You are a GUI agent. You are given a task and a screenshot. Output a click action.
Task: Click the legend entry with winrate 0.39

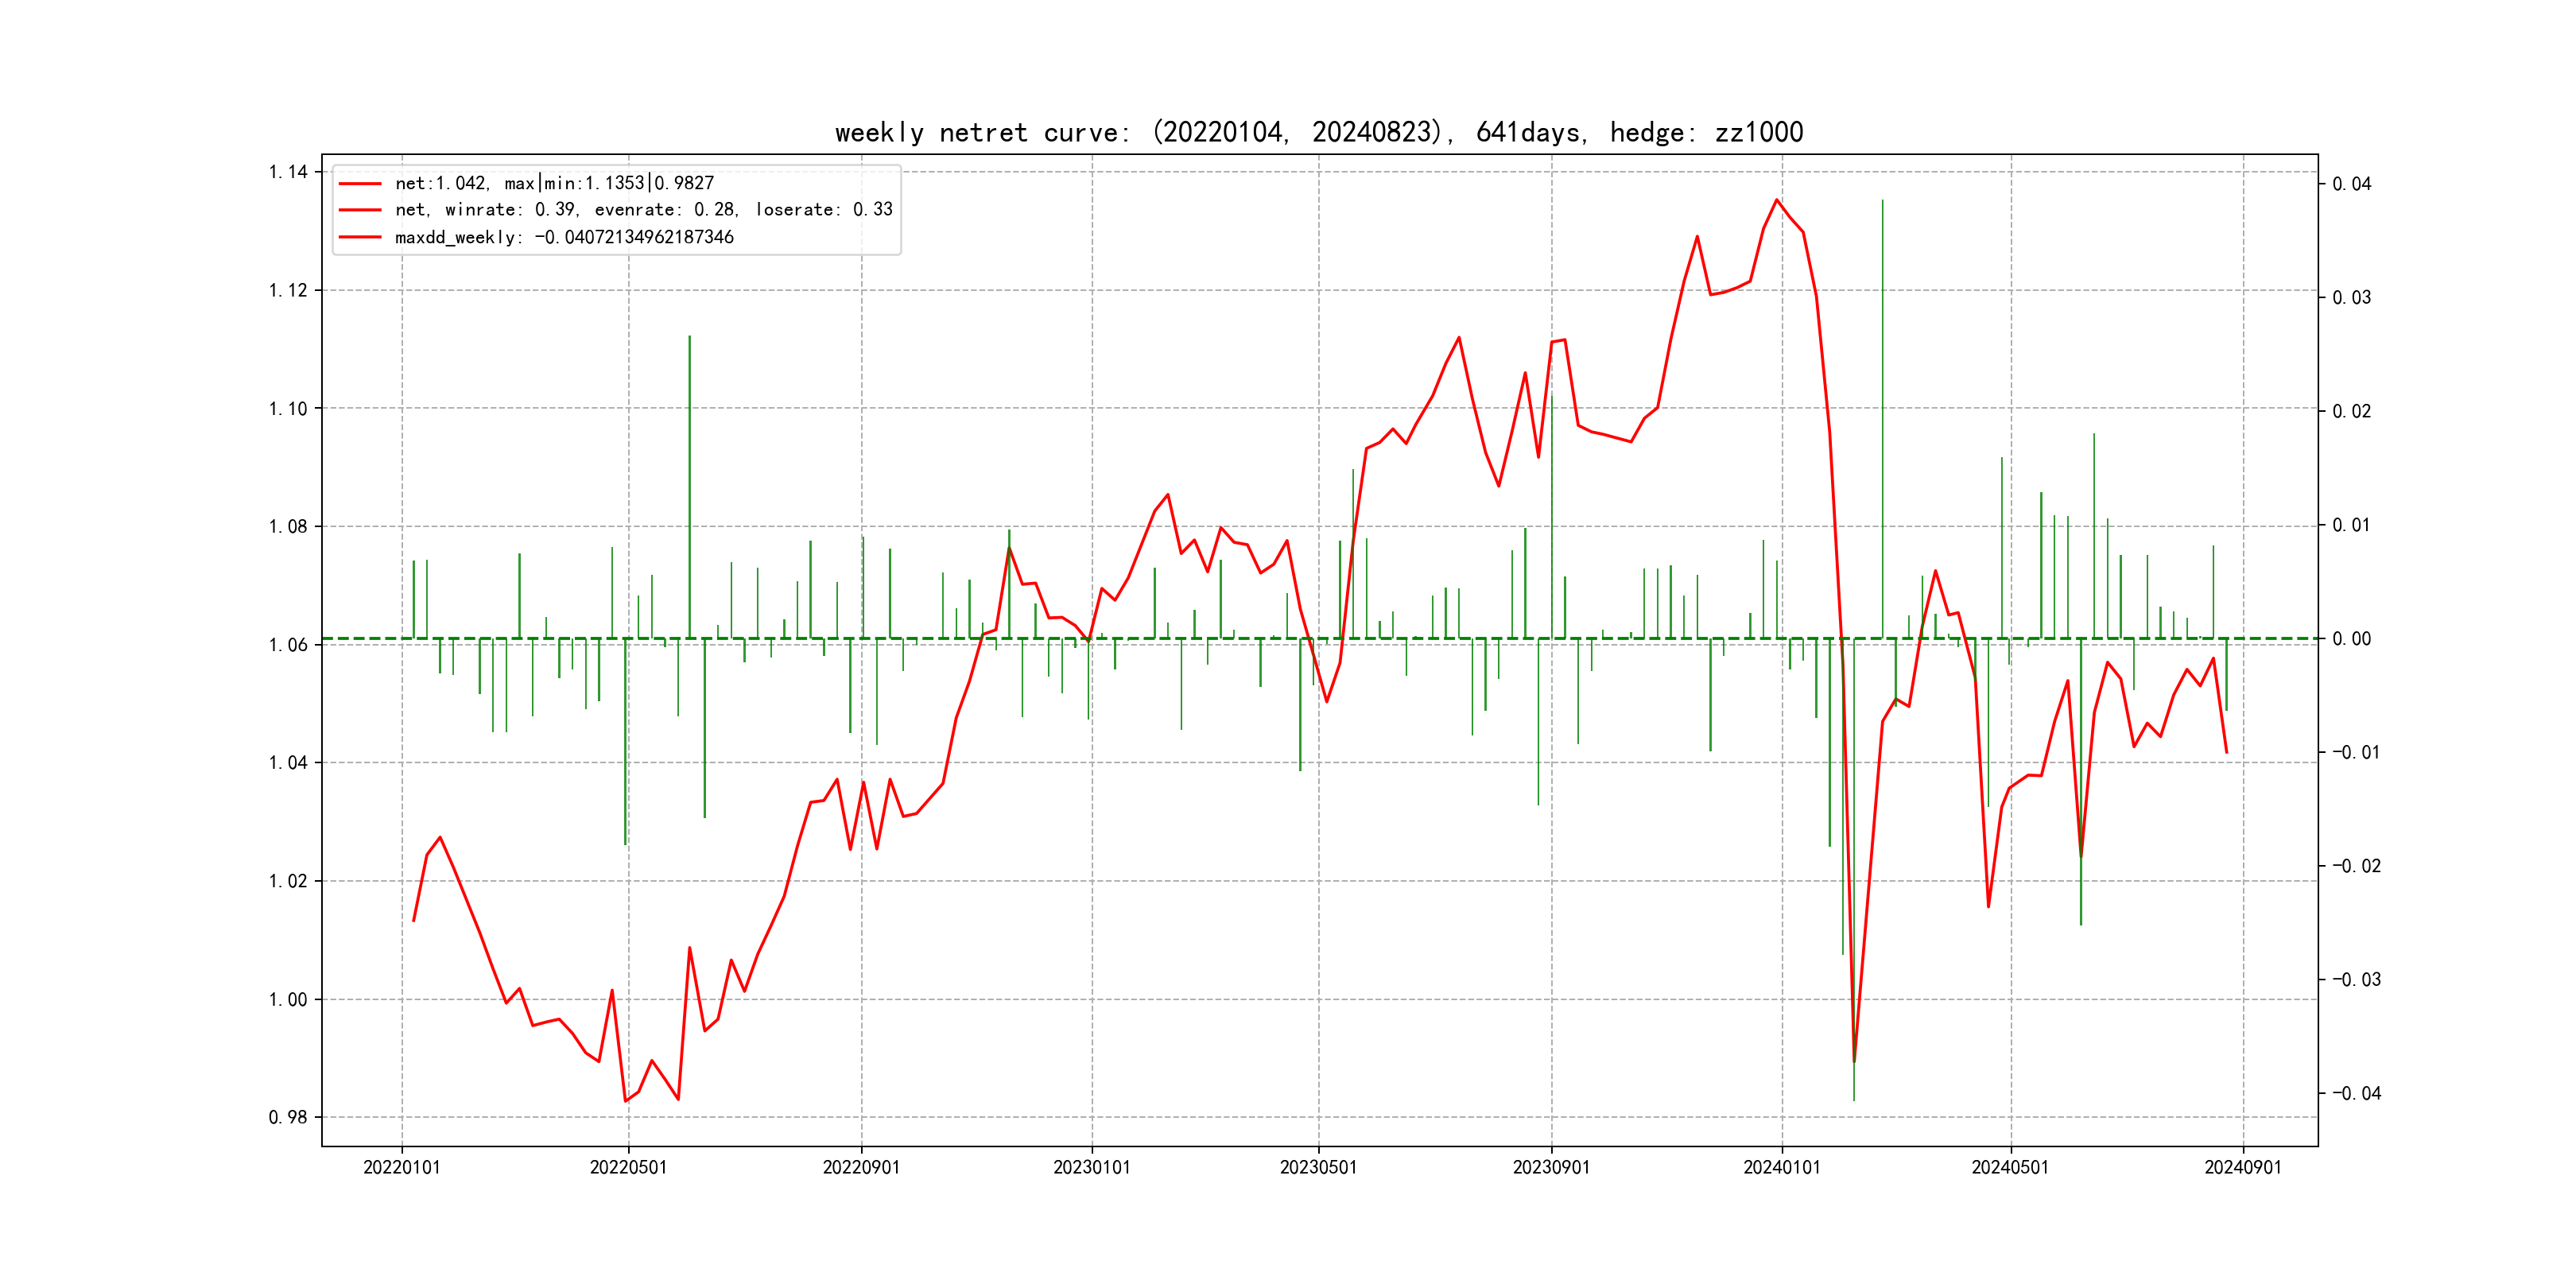click(643, 210)
